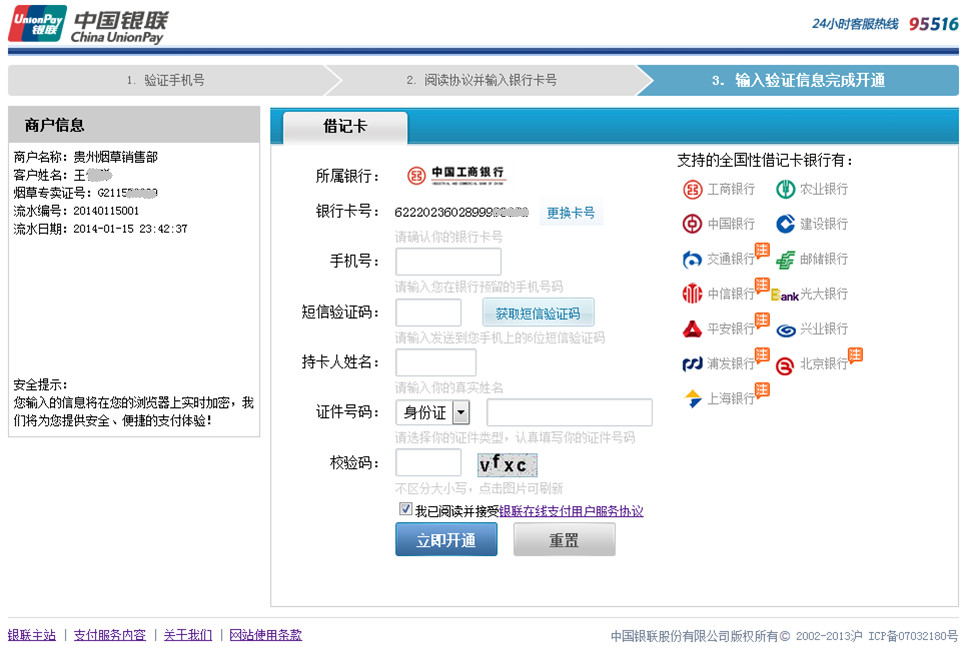The image size is (966, 651).
Task: Select the 上海银行 bank icon
Action: [x=692, y=398]
